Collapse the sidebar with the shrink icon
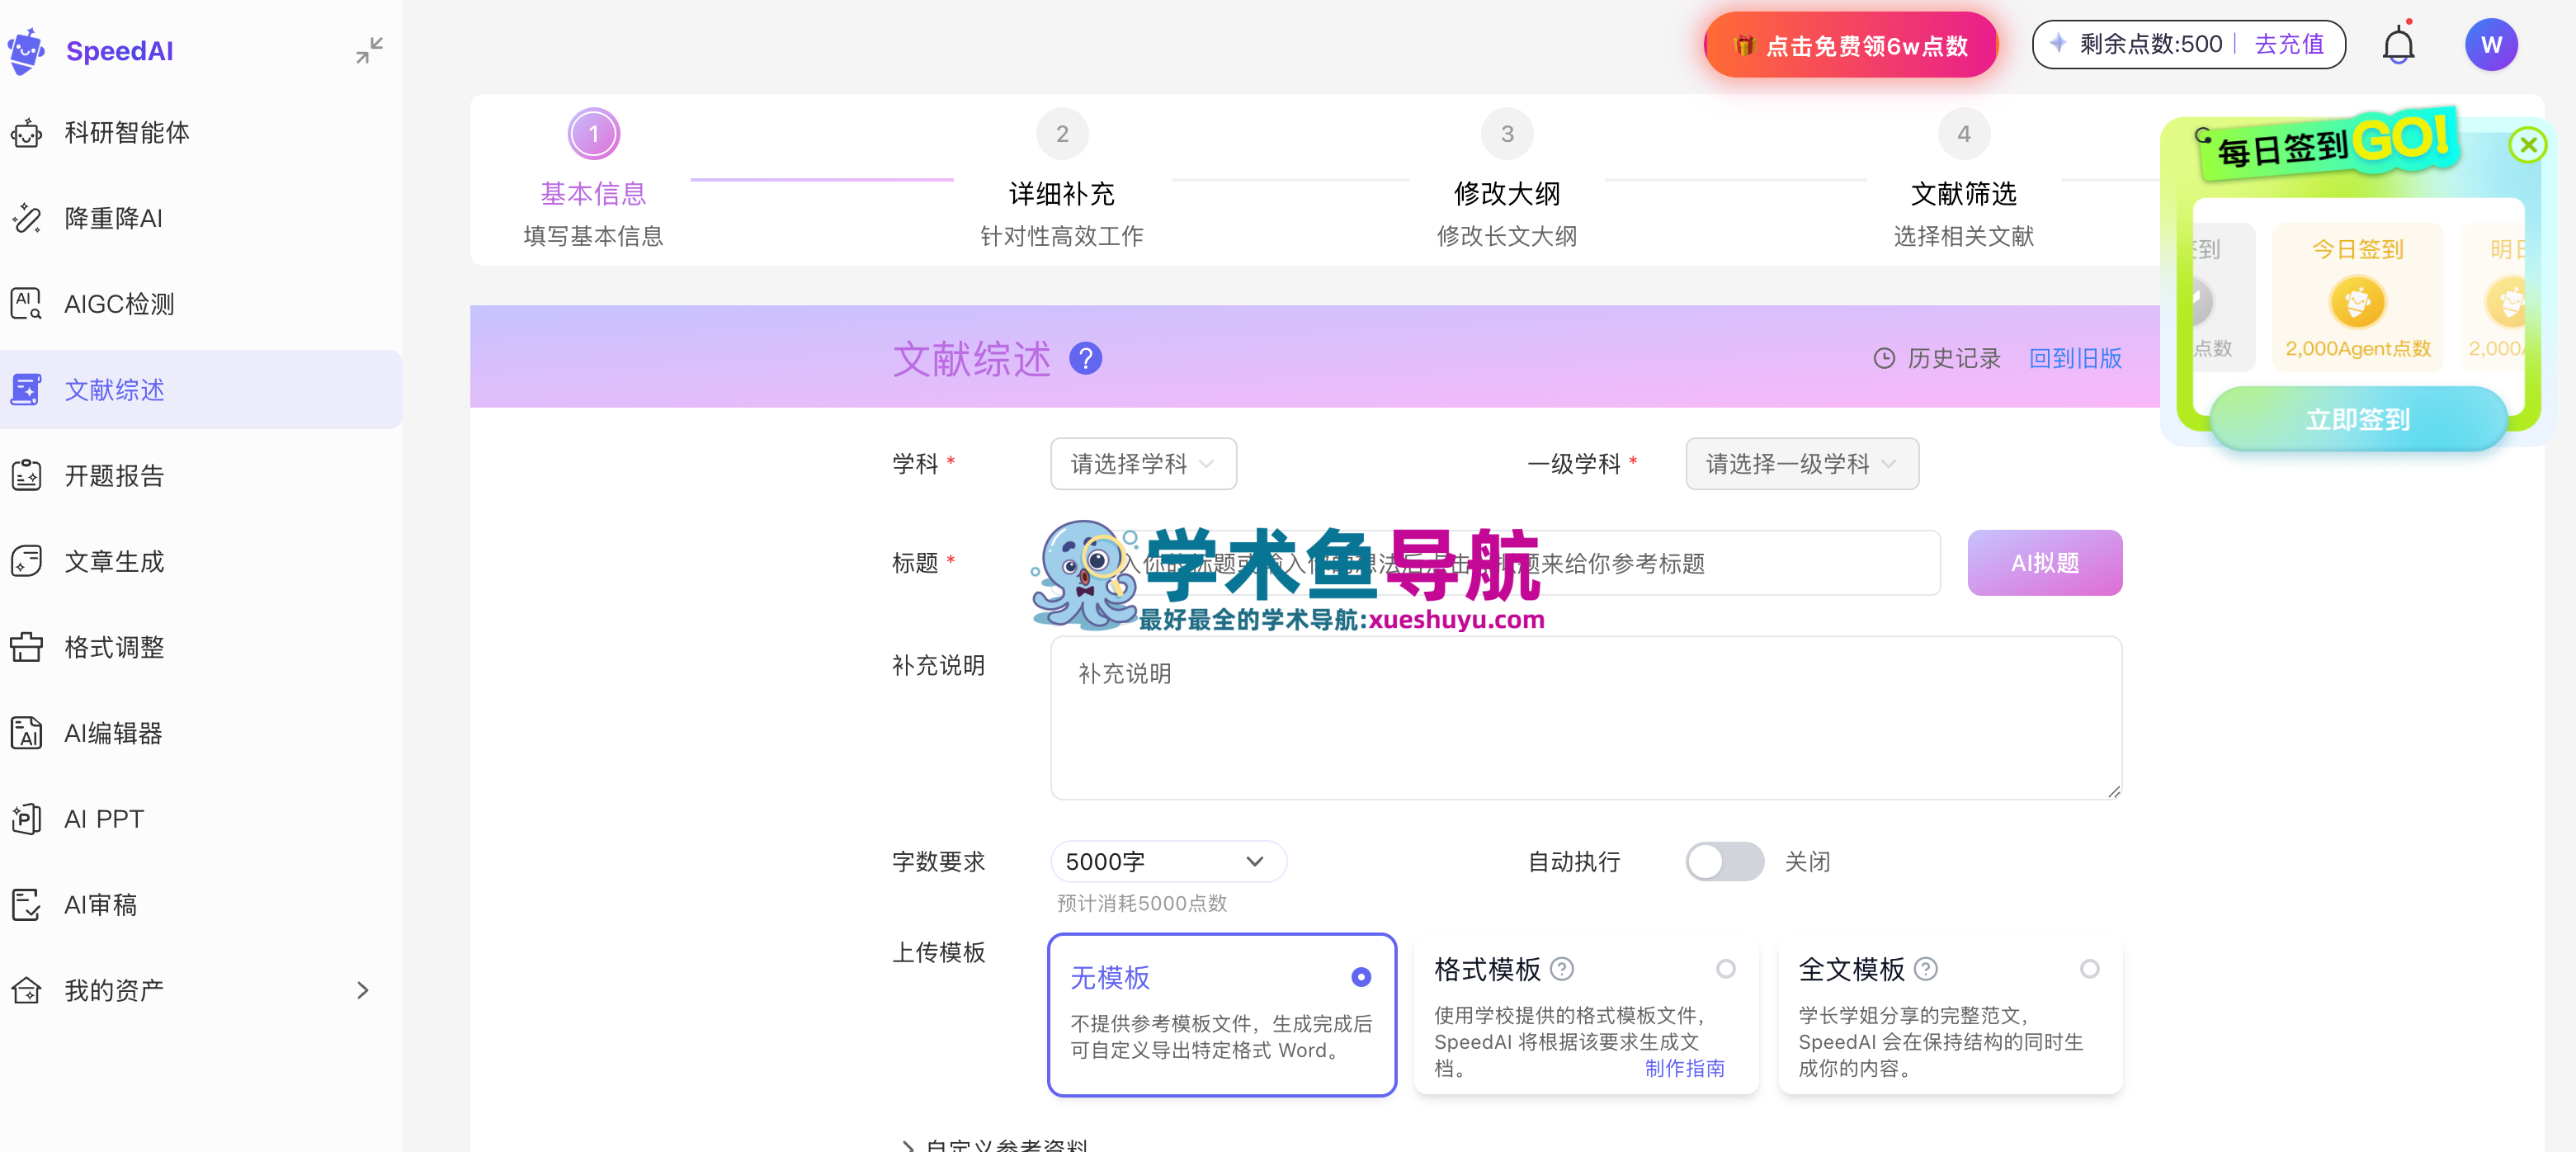The height and width of the screenshot is (1152, 2576). tap(369, 50)
